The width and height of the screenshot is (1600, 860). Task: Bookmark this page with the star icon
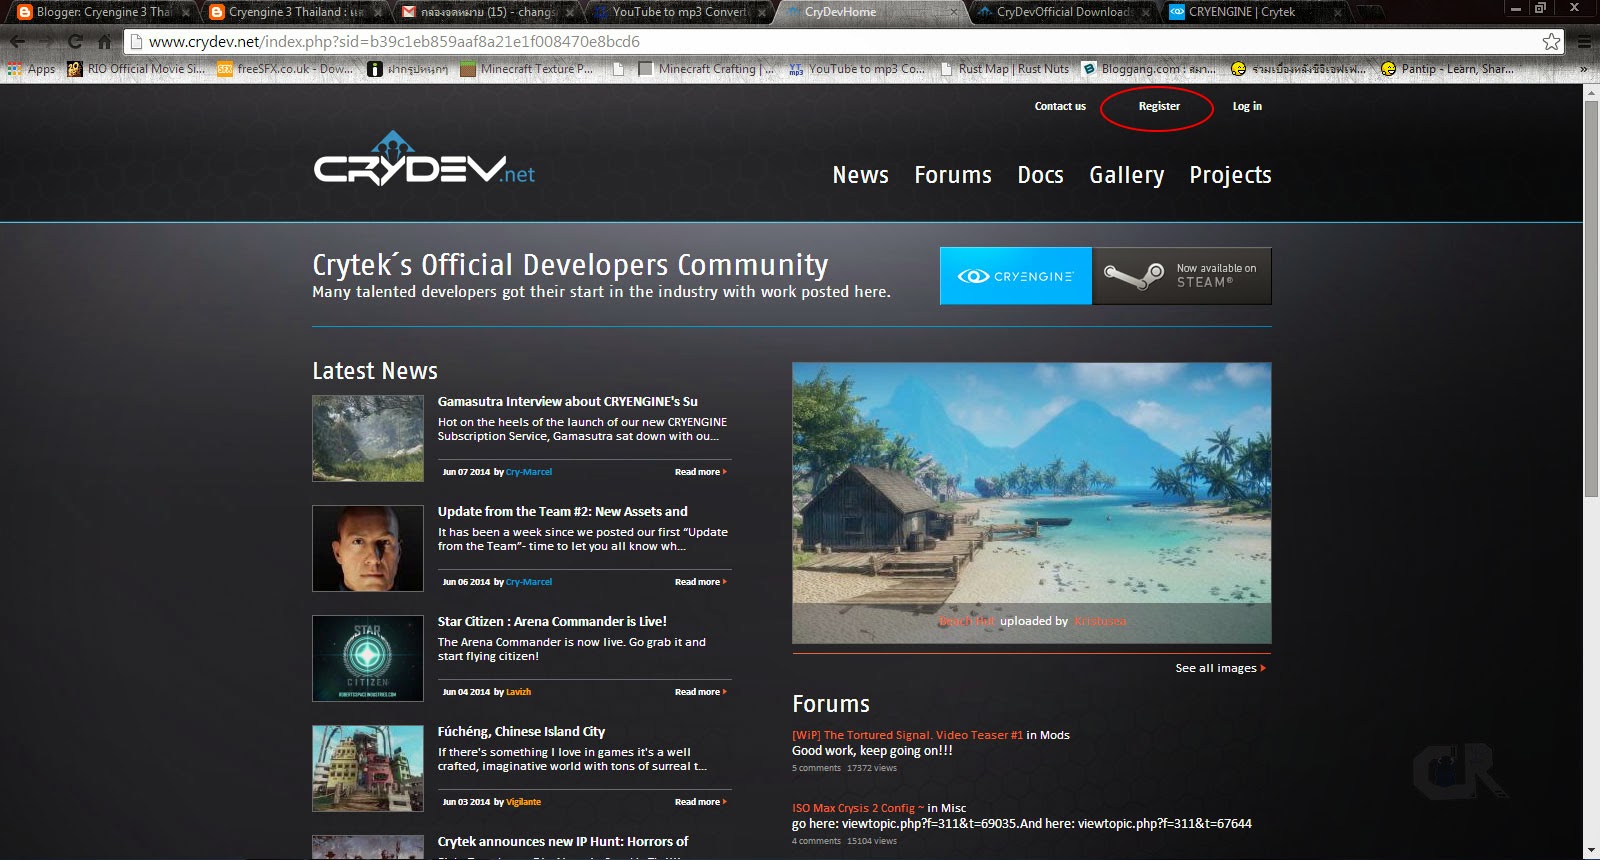coord(1551,42)
